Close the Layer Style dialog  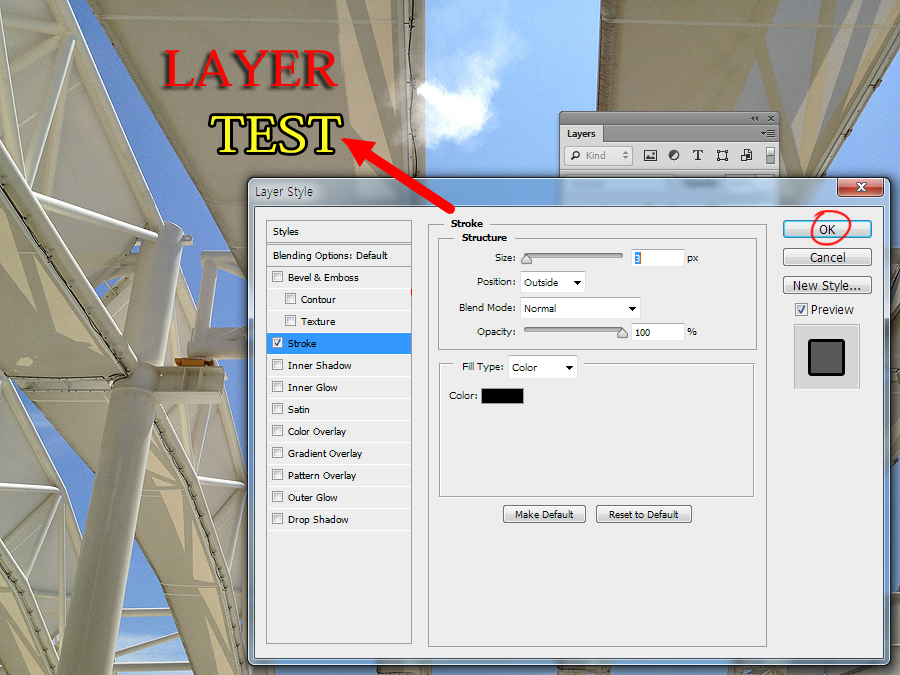pyautogui.click(x=860, y=187)
